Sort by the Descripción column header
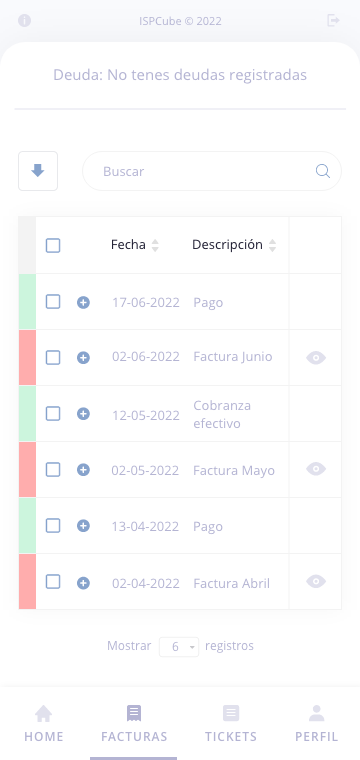This screenshot has height=760, width=360. click(x=234, y=245)
